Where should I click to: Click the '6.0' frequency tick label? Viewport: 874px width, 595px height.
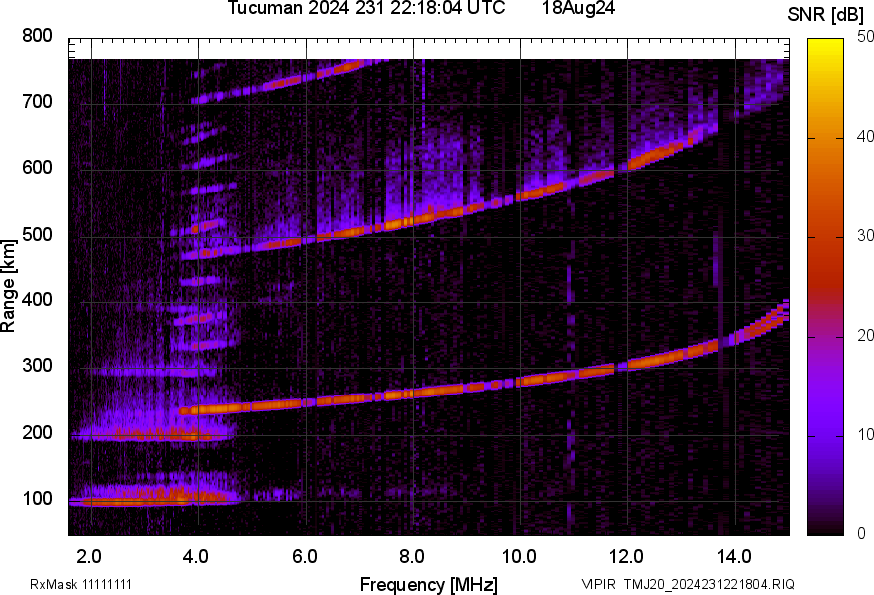304,557
